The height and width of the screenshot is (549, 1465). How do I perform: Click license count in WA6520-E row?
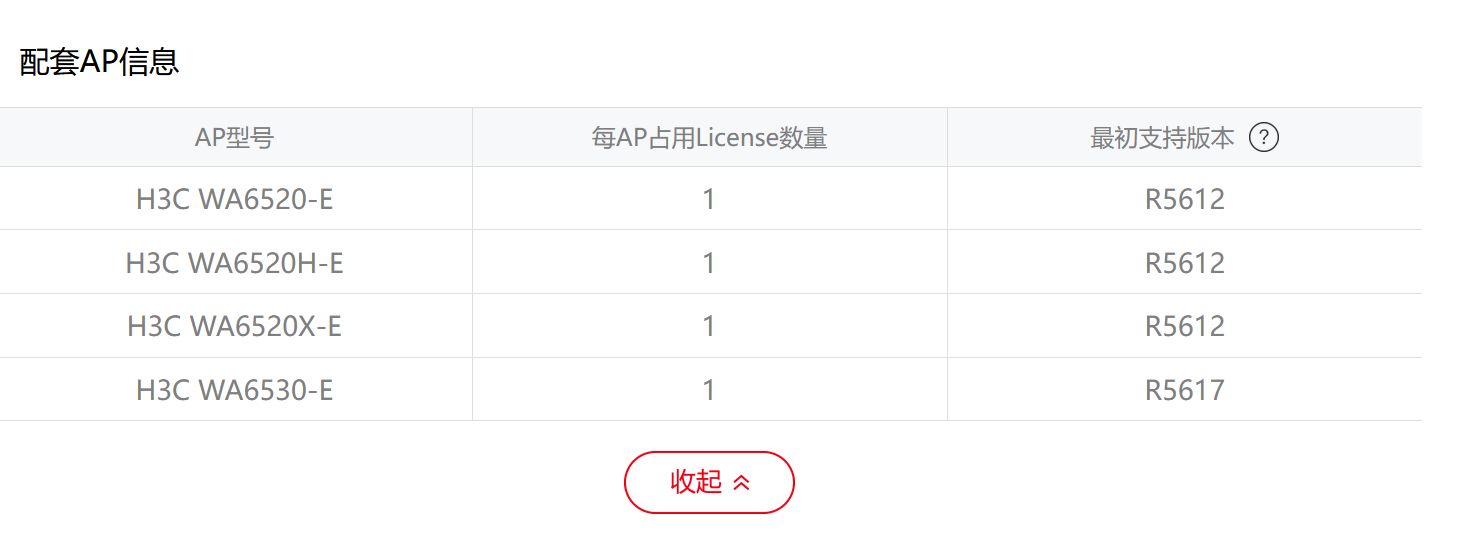pyautogui.click(x=709, y=199)
